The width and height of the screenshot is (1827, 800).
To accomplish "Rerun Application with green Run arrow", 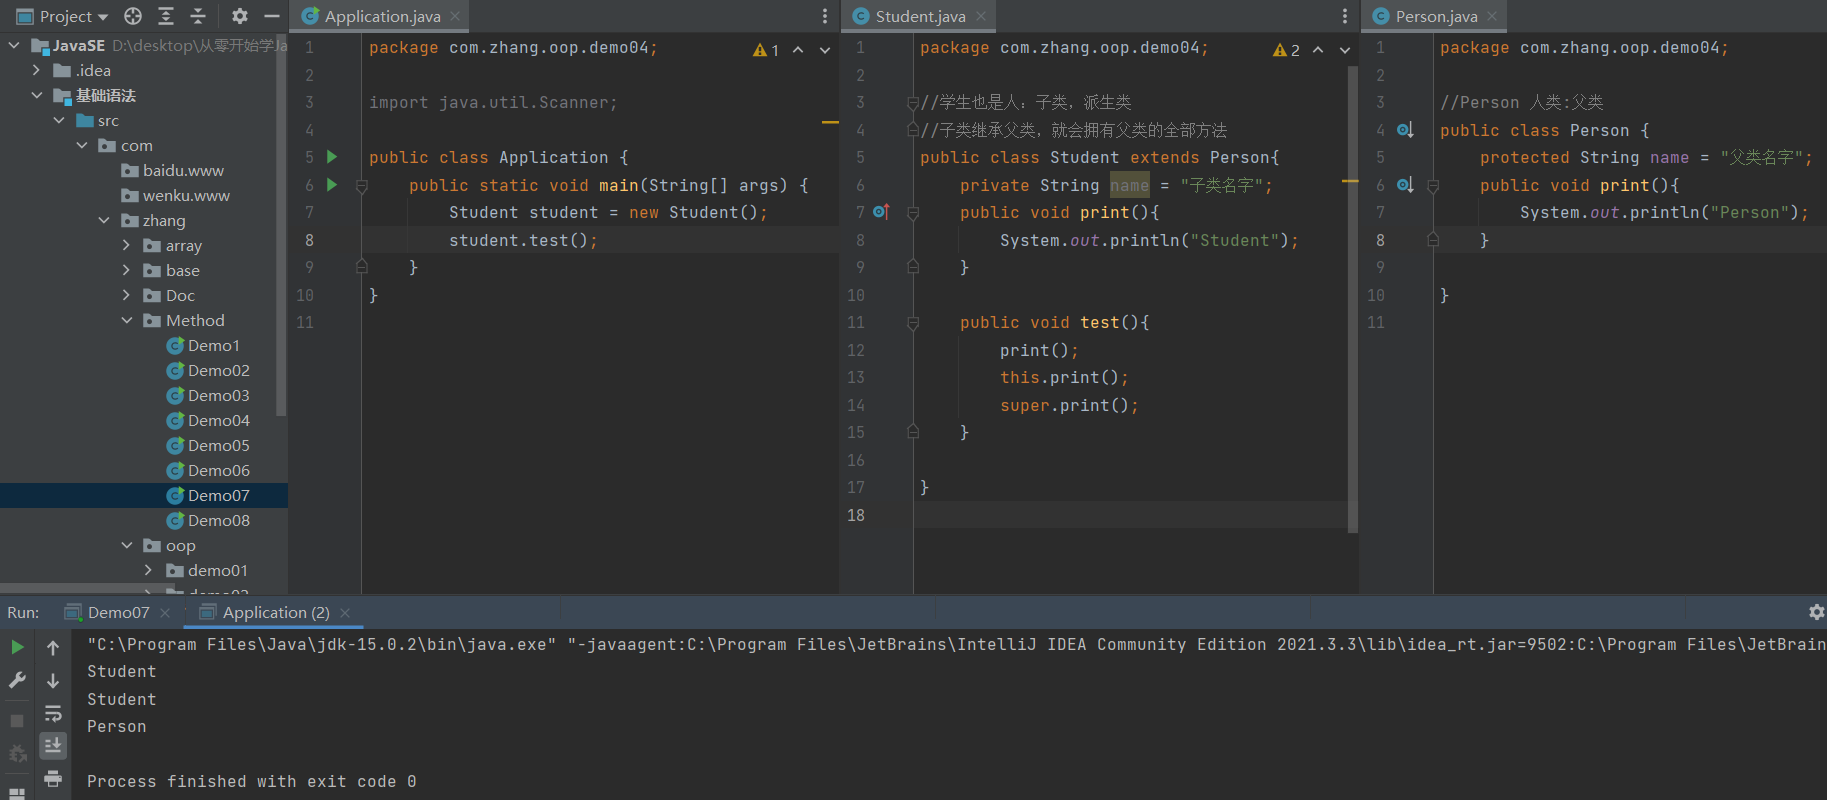I will (17, 647).
